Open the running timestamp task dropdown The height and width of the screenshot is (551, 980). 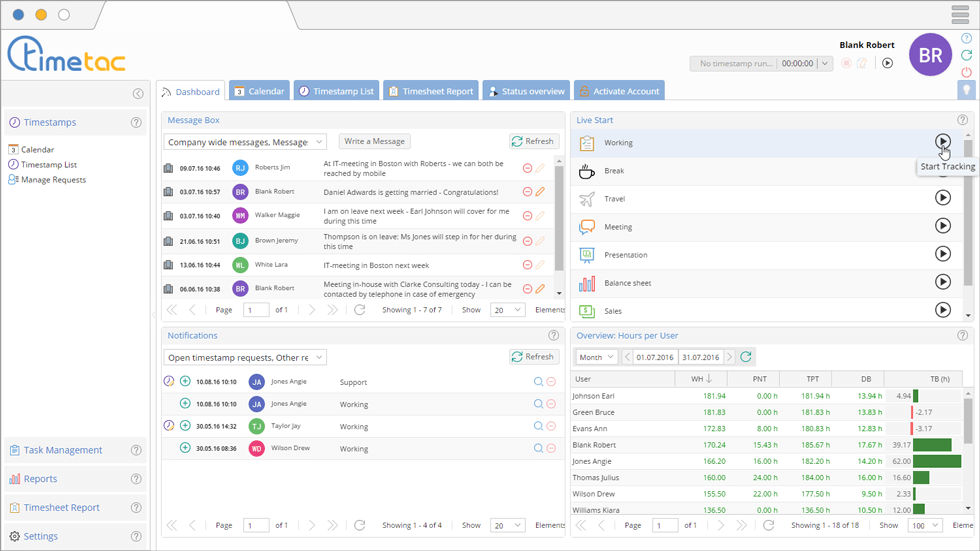pyautogui.click(x=825, y=63)
